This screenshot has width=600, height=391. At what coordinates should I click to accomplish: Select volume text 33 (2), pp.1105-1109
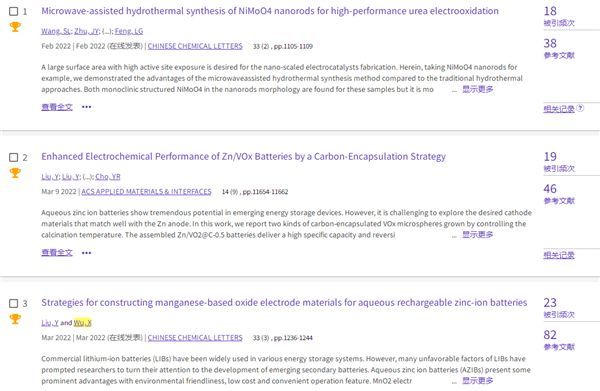283,47
